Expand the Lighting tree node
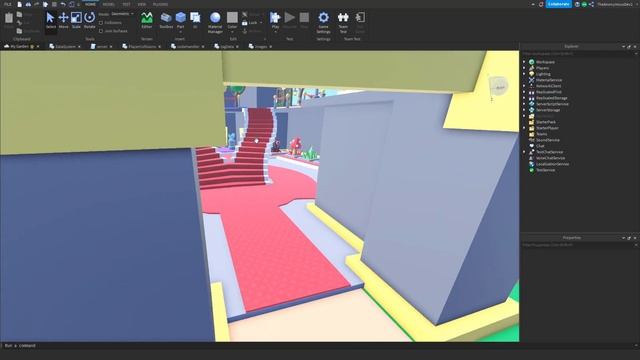The height and width of the screenshot is (360, 640). click(524, 74)
